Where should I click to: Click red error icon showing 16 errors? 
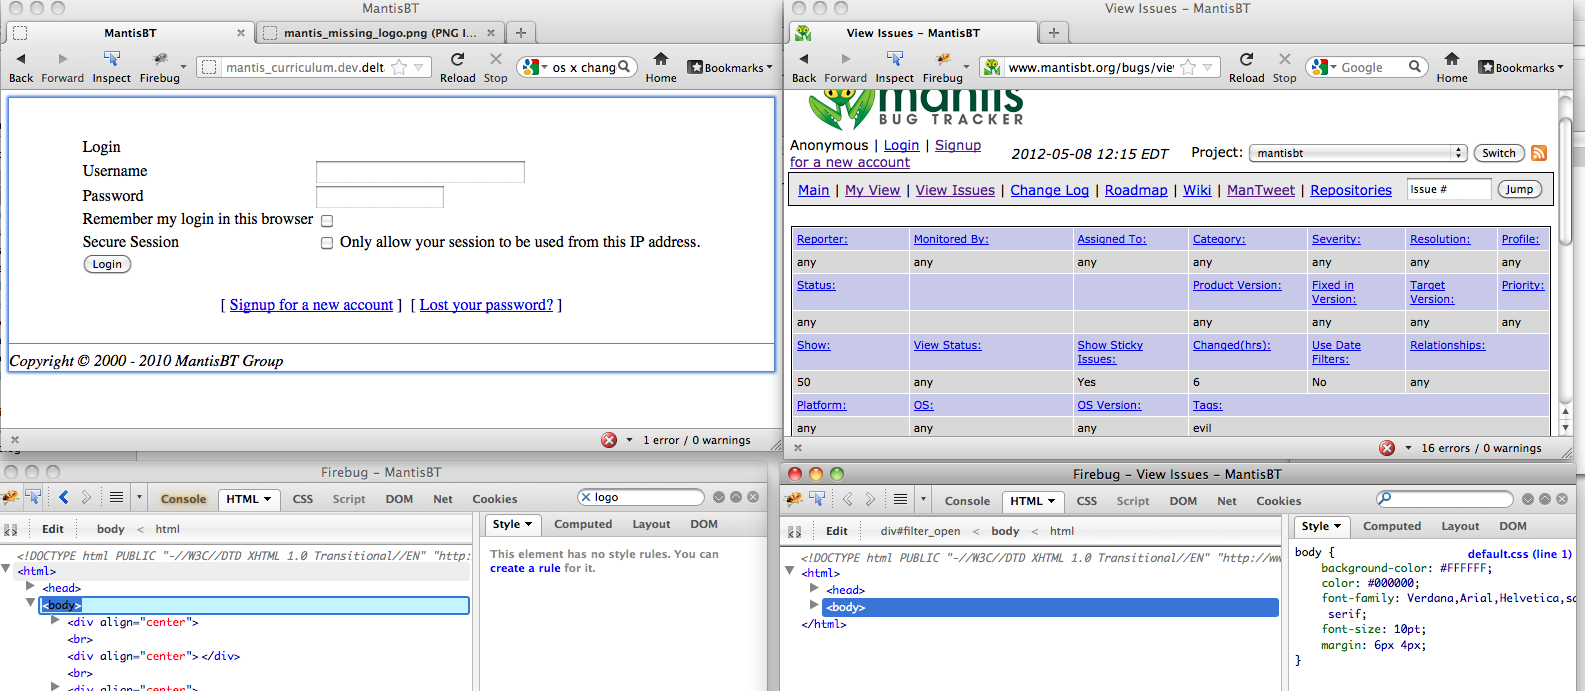[x=1387, y=448]
